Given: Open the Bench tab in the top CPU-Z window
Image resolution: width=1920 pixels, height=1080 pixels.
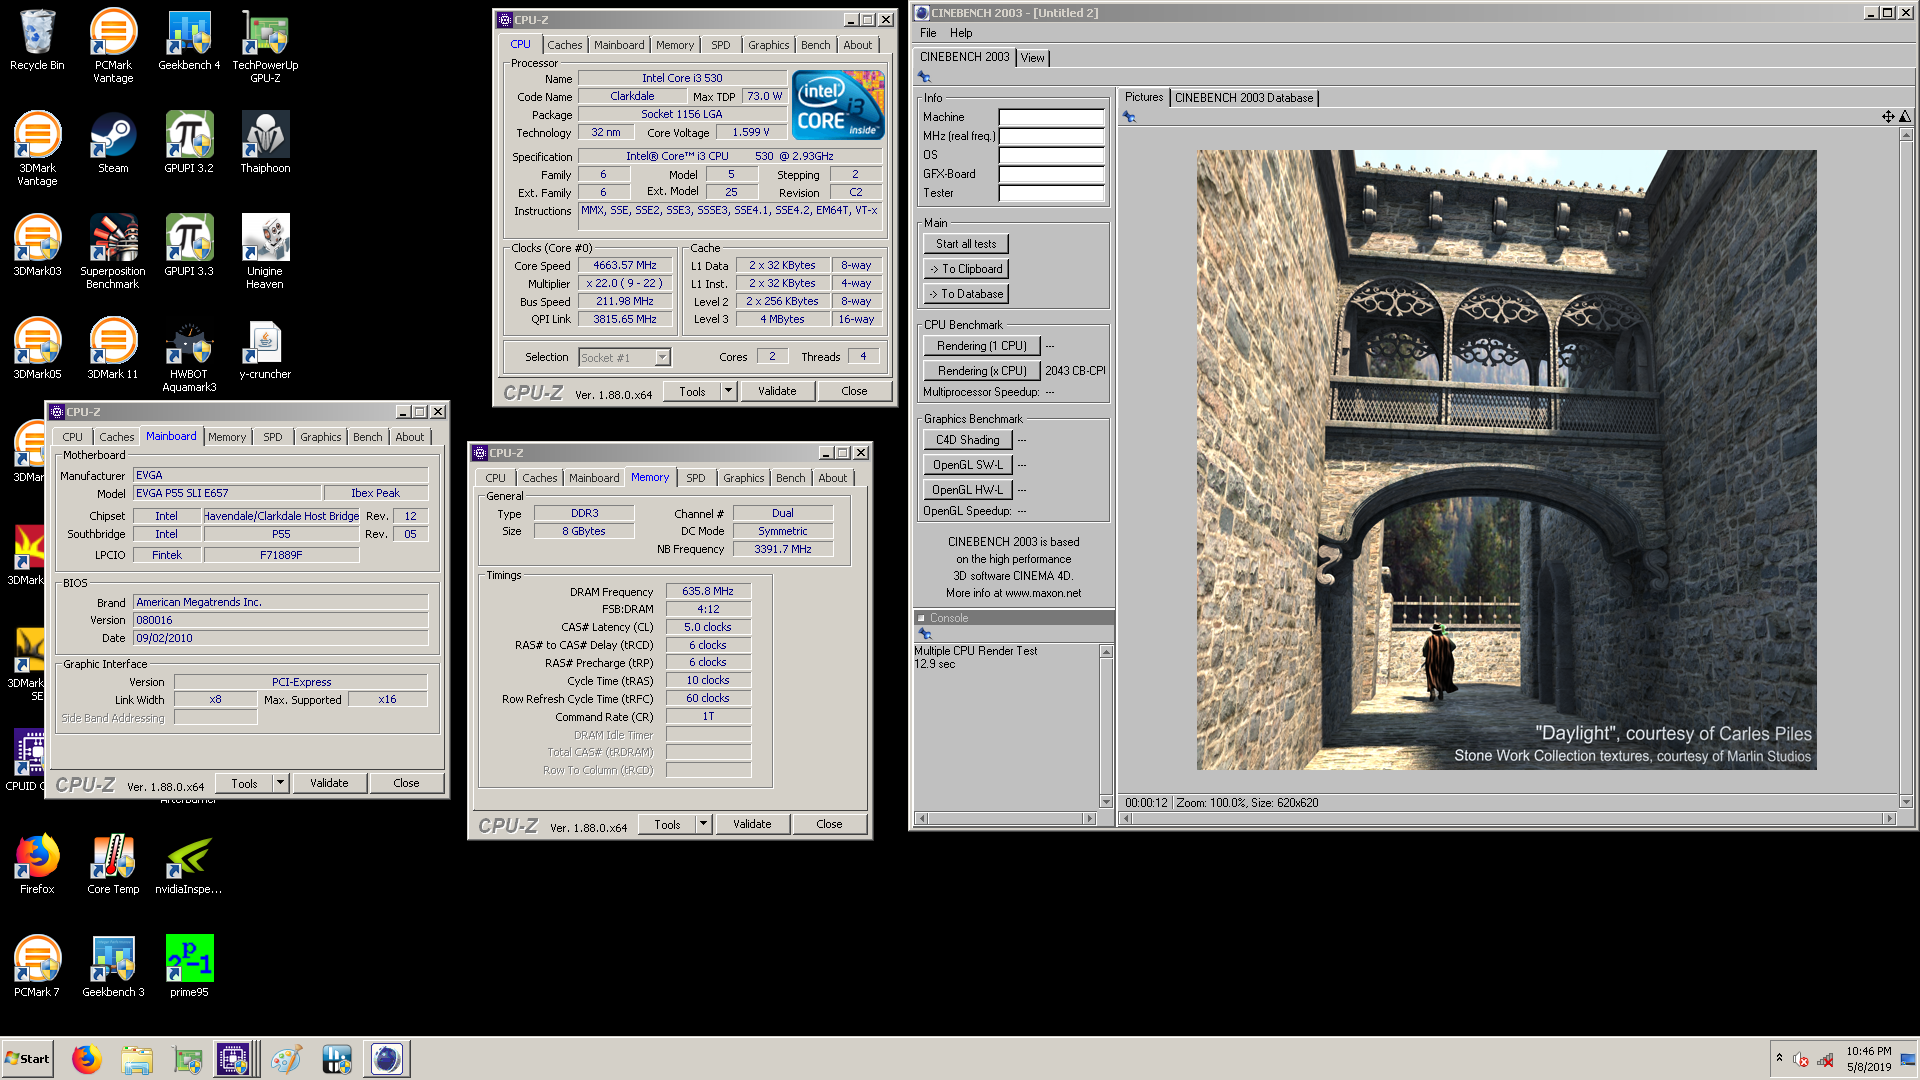Looking at the screenshot, I should pyautogui.click(x=815, y=45).
